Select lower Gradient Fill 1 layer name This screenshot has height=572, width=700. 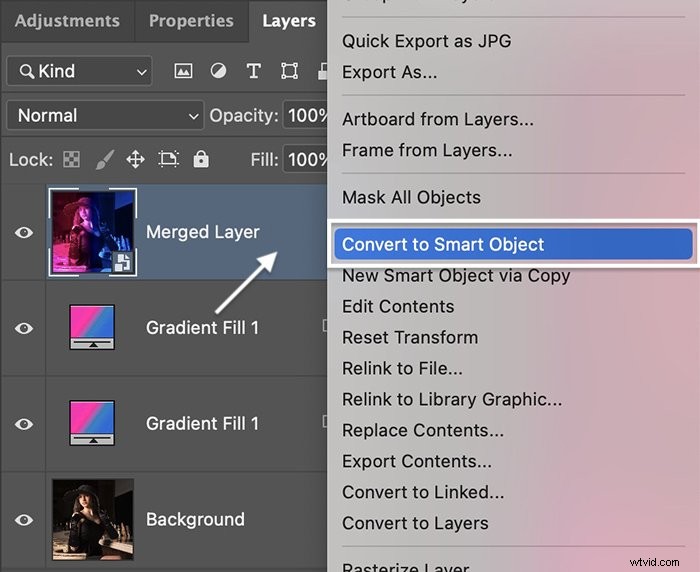[202, 423]
